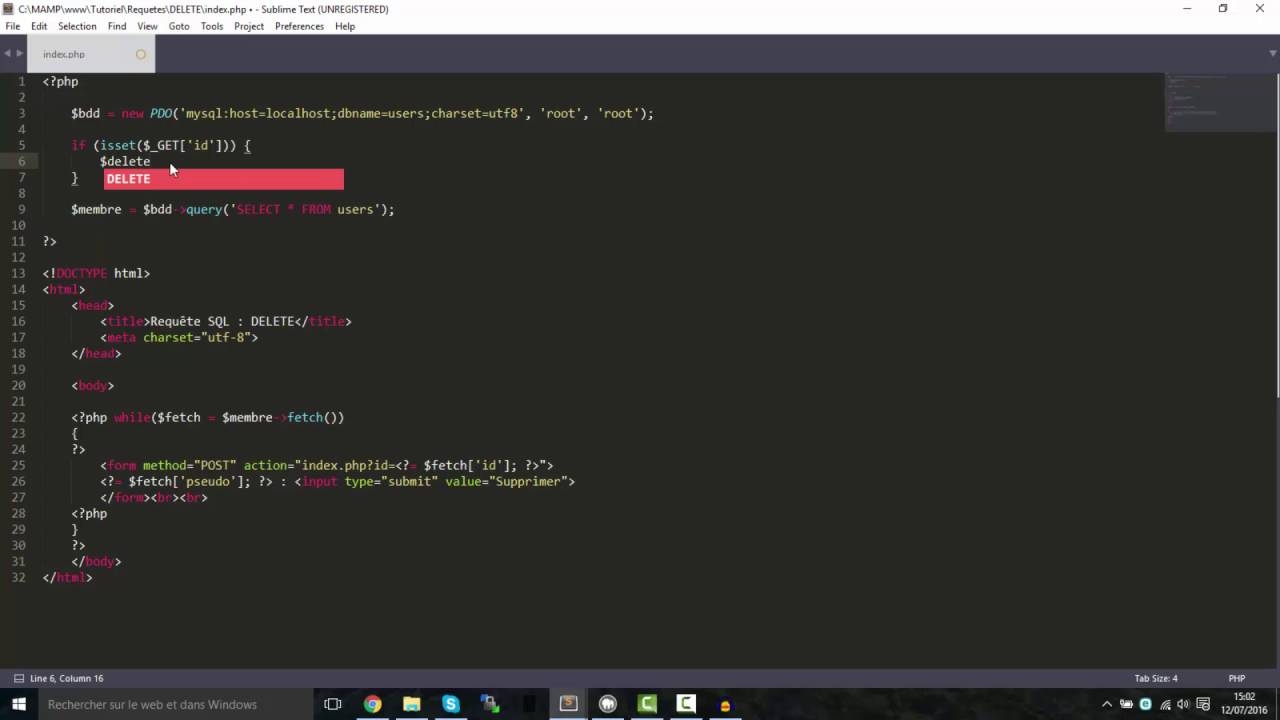This screenshot has height=720, width=1280.
Task: Click the '<!DOCTYPE html>' line
Action: click(96, 273)
